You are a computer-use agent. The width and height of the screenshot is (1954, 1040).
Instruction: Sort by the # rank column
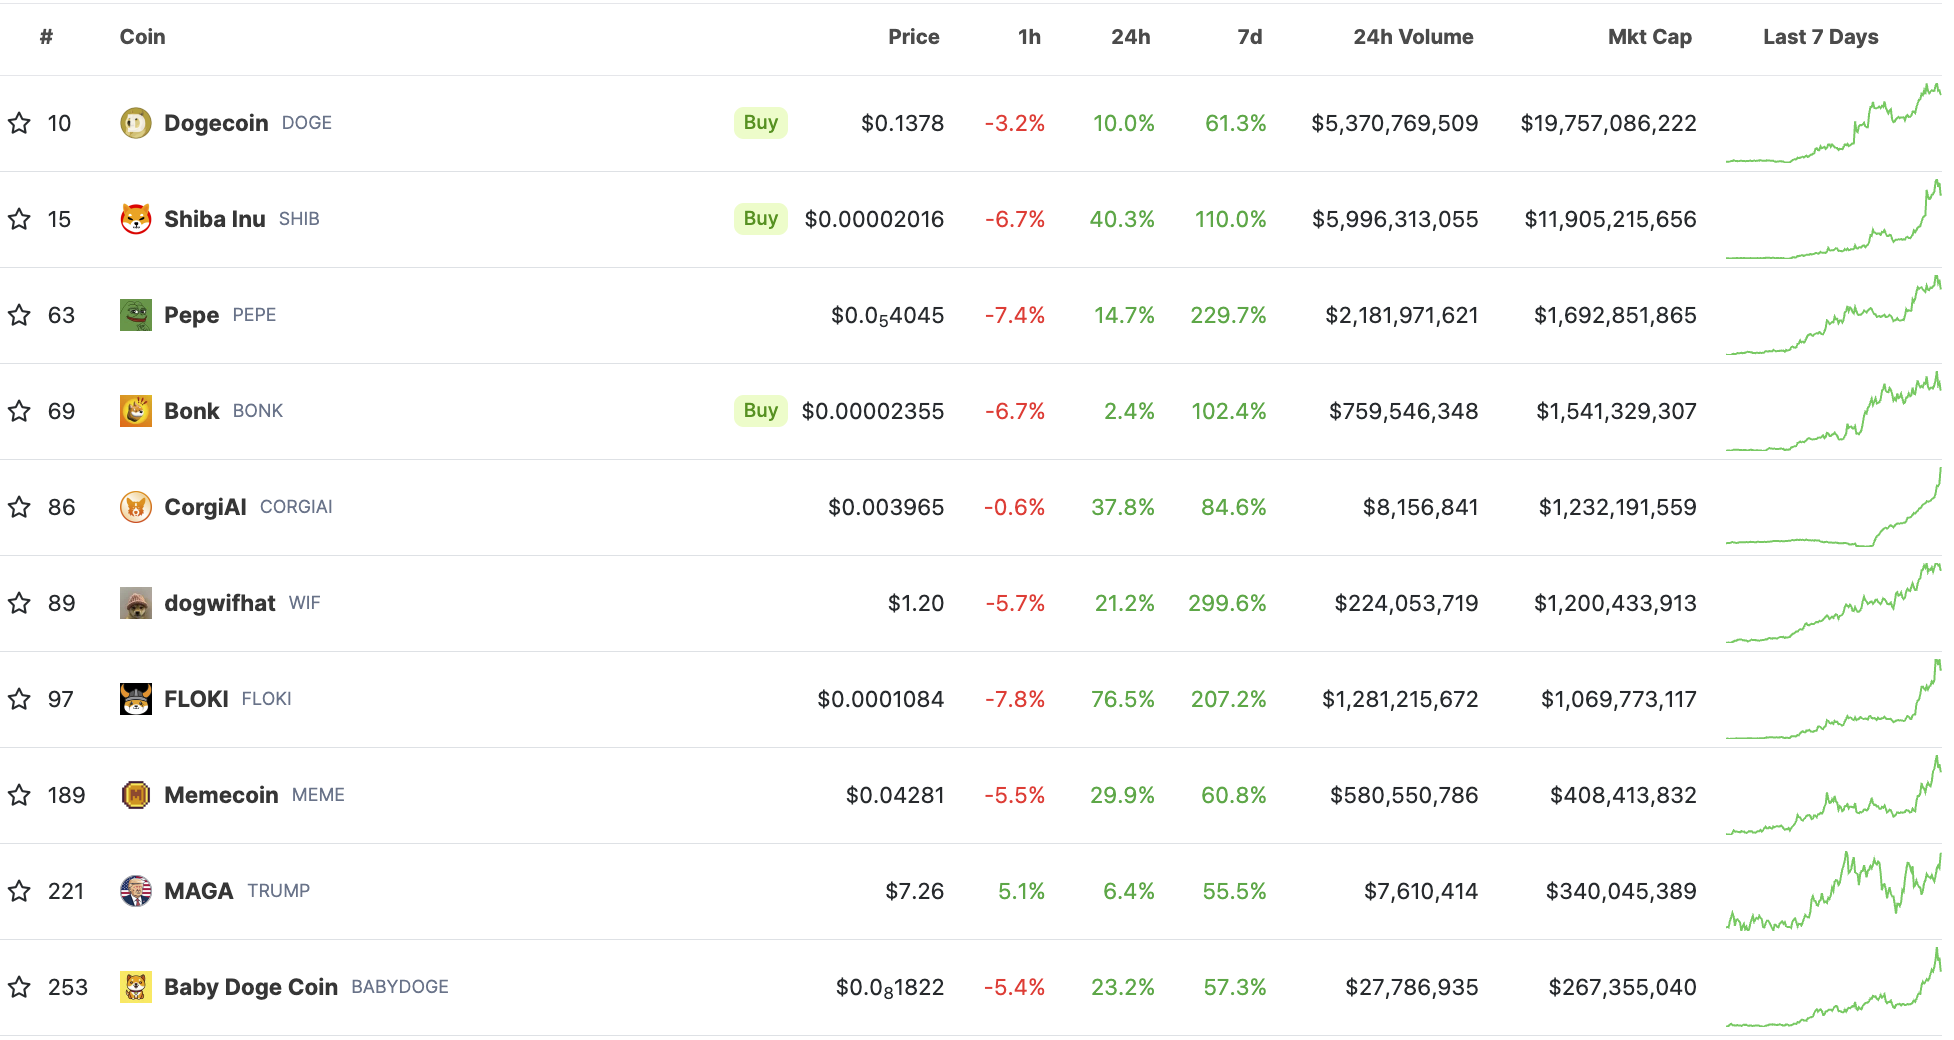[x=46, y=37]
